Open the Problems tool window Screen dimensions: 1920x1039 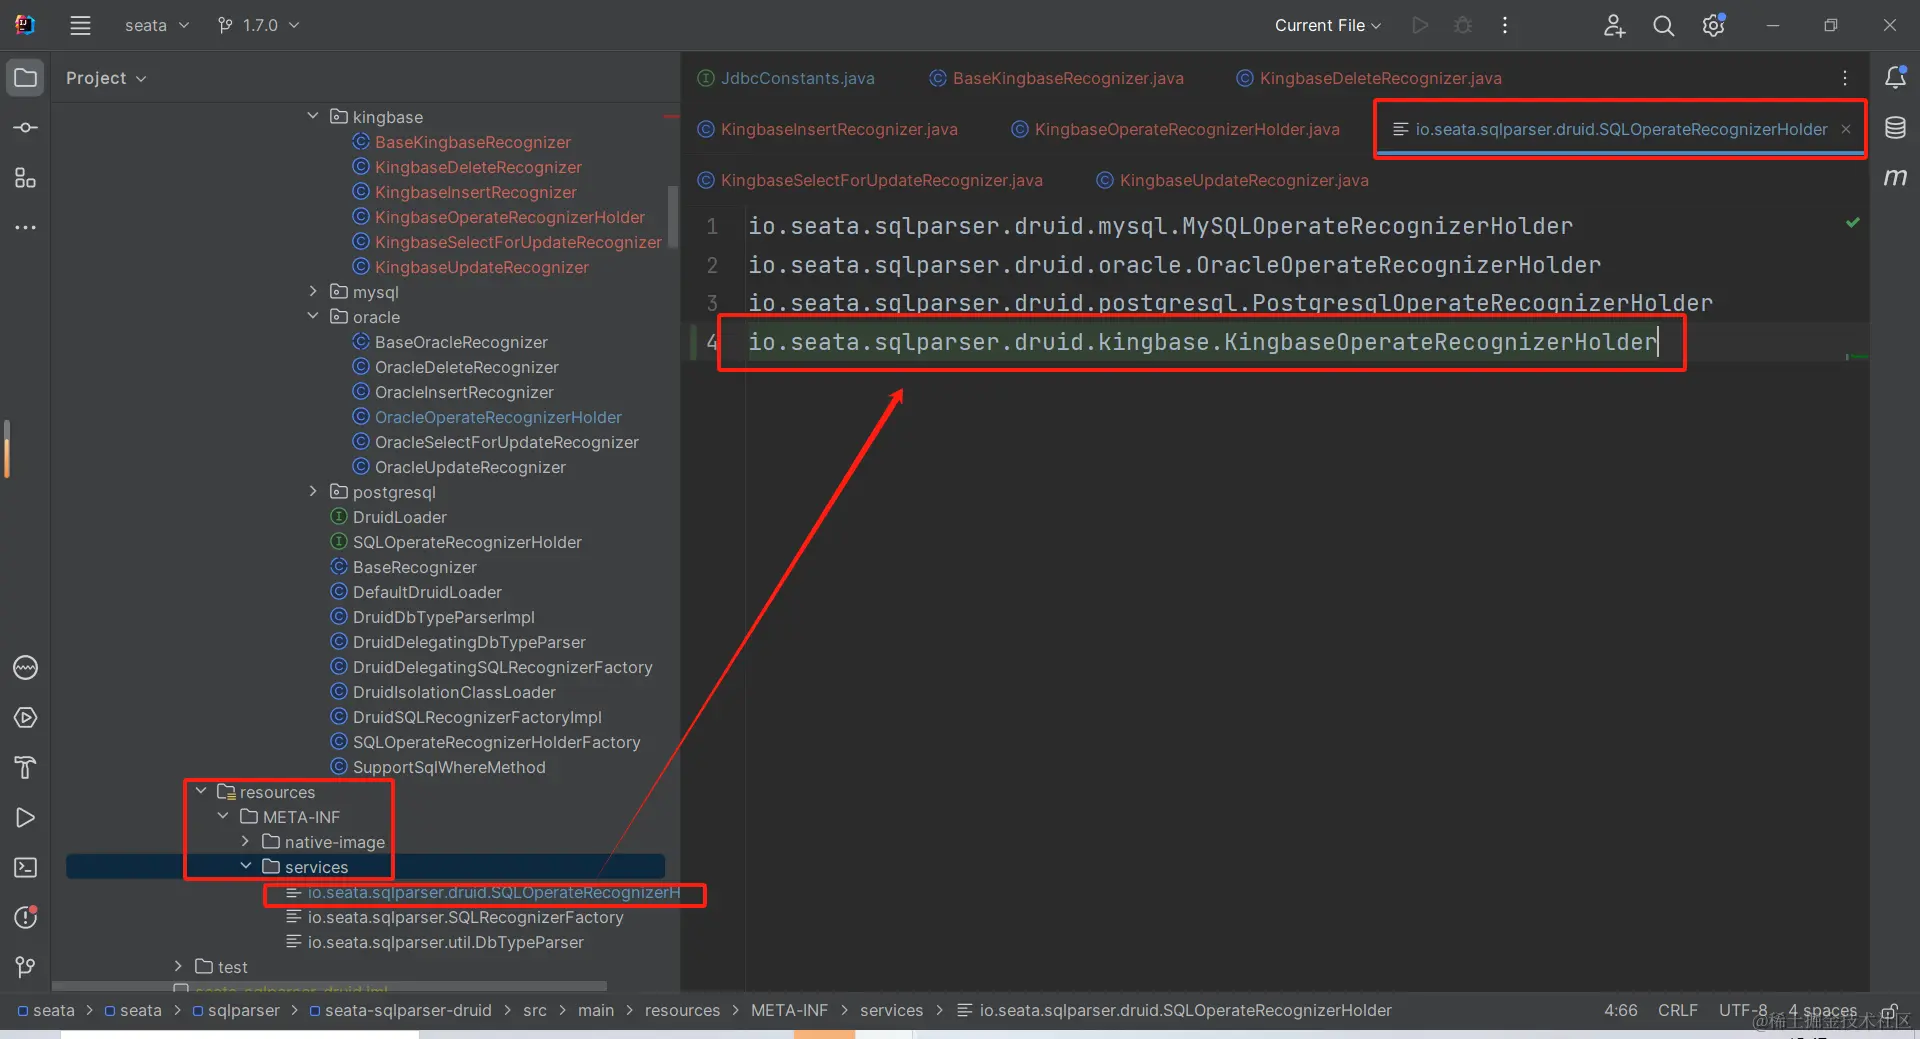[26, 918]
